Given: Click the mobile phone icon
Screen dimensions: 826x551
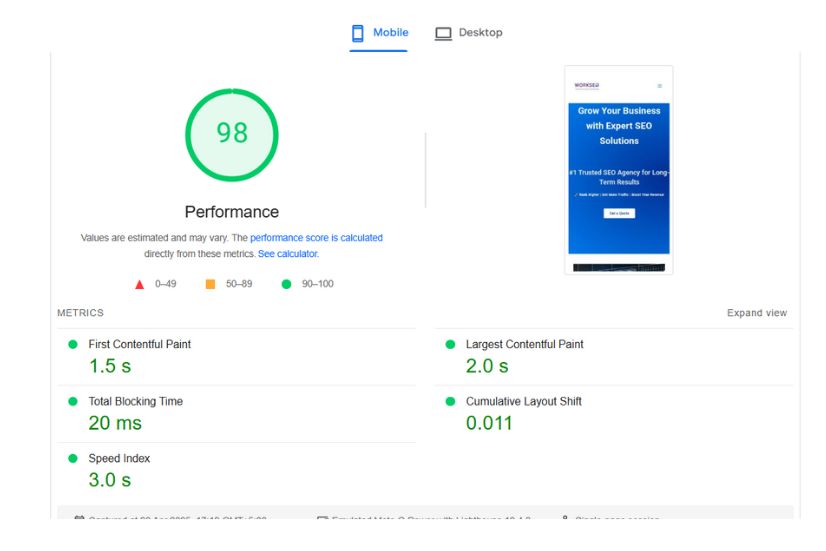Looking at the screenshot, I should 357,33.
